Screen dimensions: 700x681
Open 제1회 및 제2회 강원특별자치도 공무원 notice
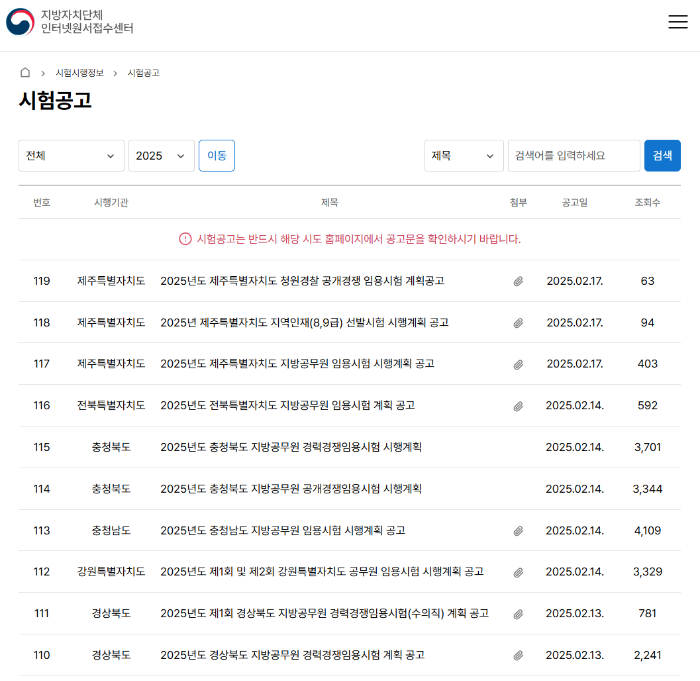click(322, 572)
